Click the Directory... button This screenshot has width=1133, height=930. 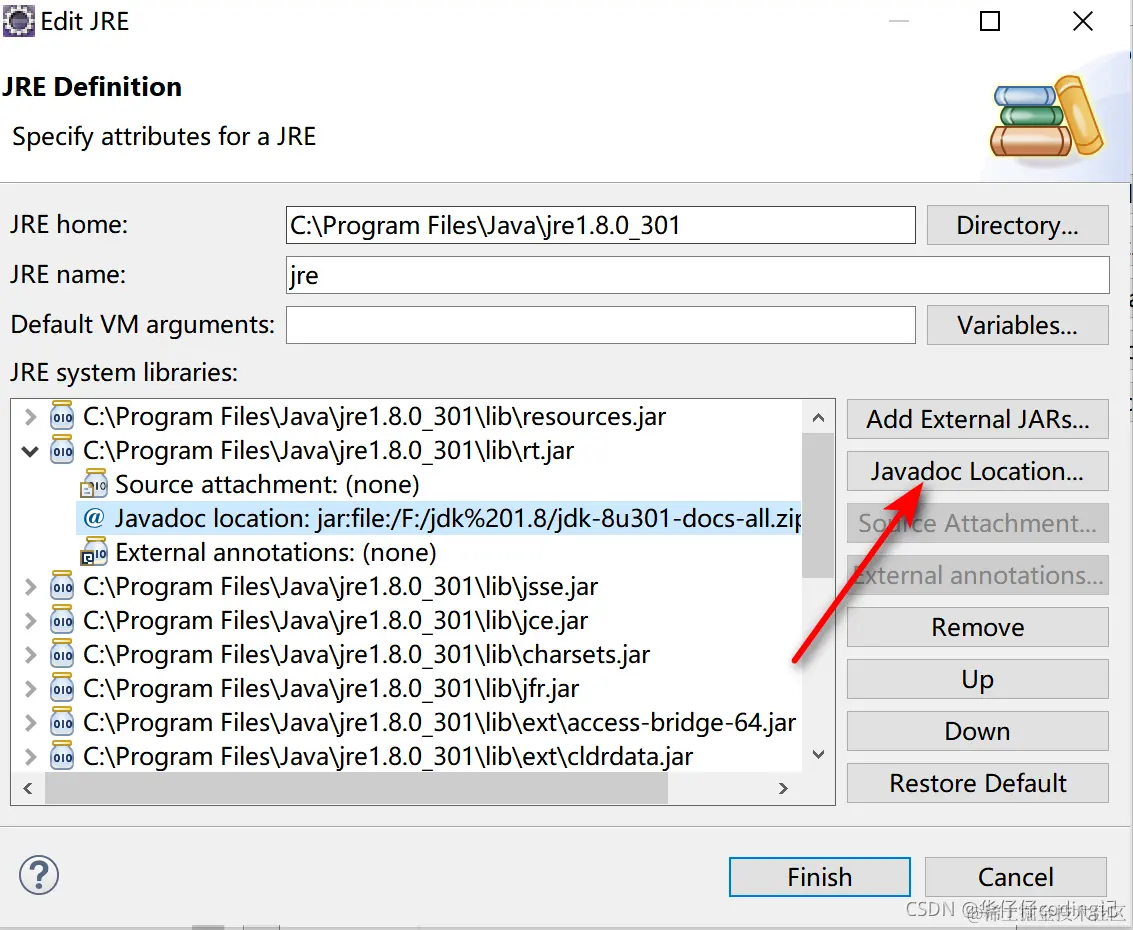pyautogui.click(x=1017, y=225)
